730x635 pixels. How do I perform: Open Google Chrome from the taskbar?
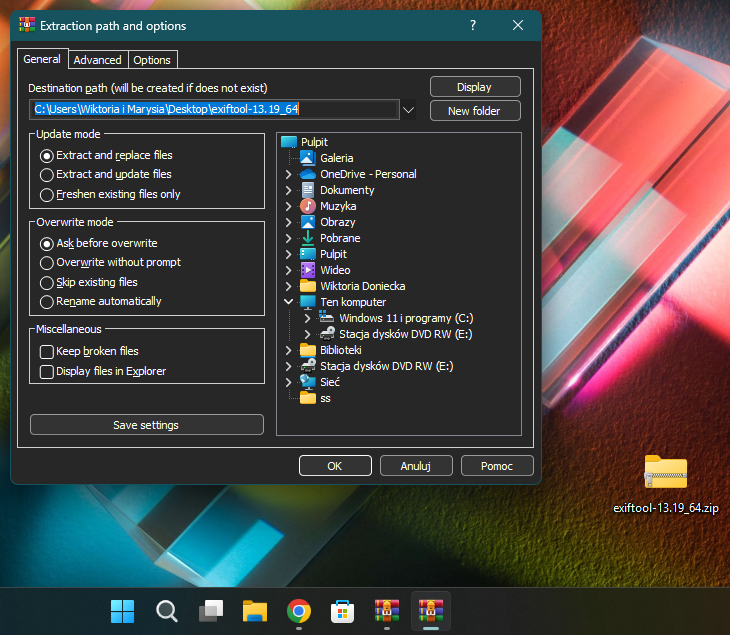point(297,611)
